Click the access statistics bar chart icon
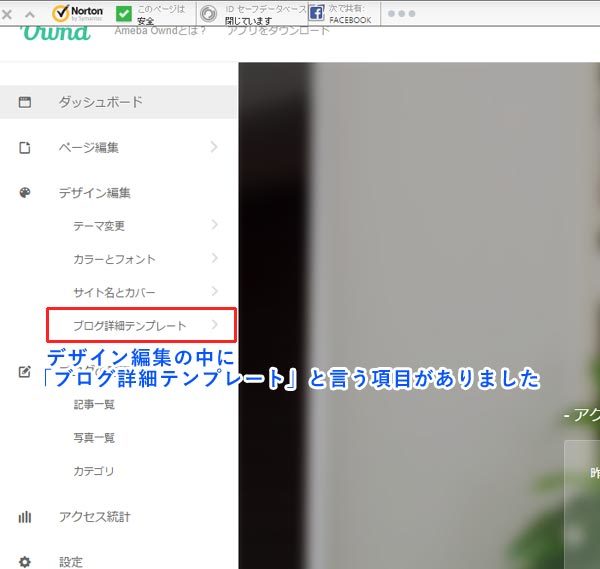 (25, 517)
